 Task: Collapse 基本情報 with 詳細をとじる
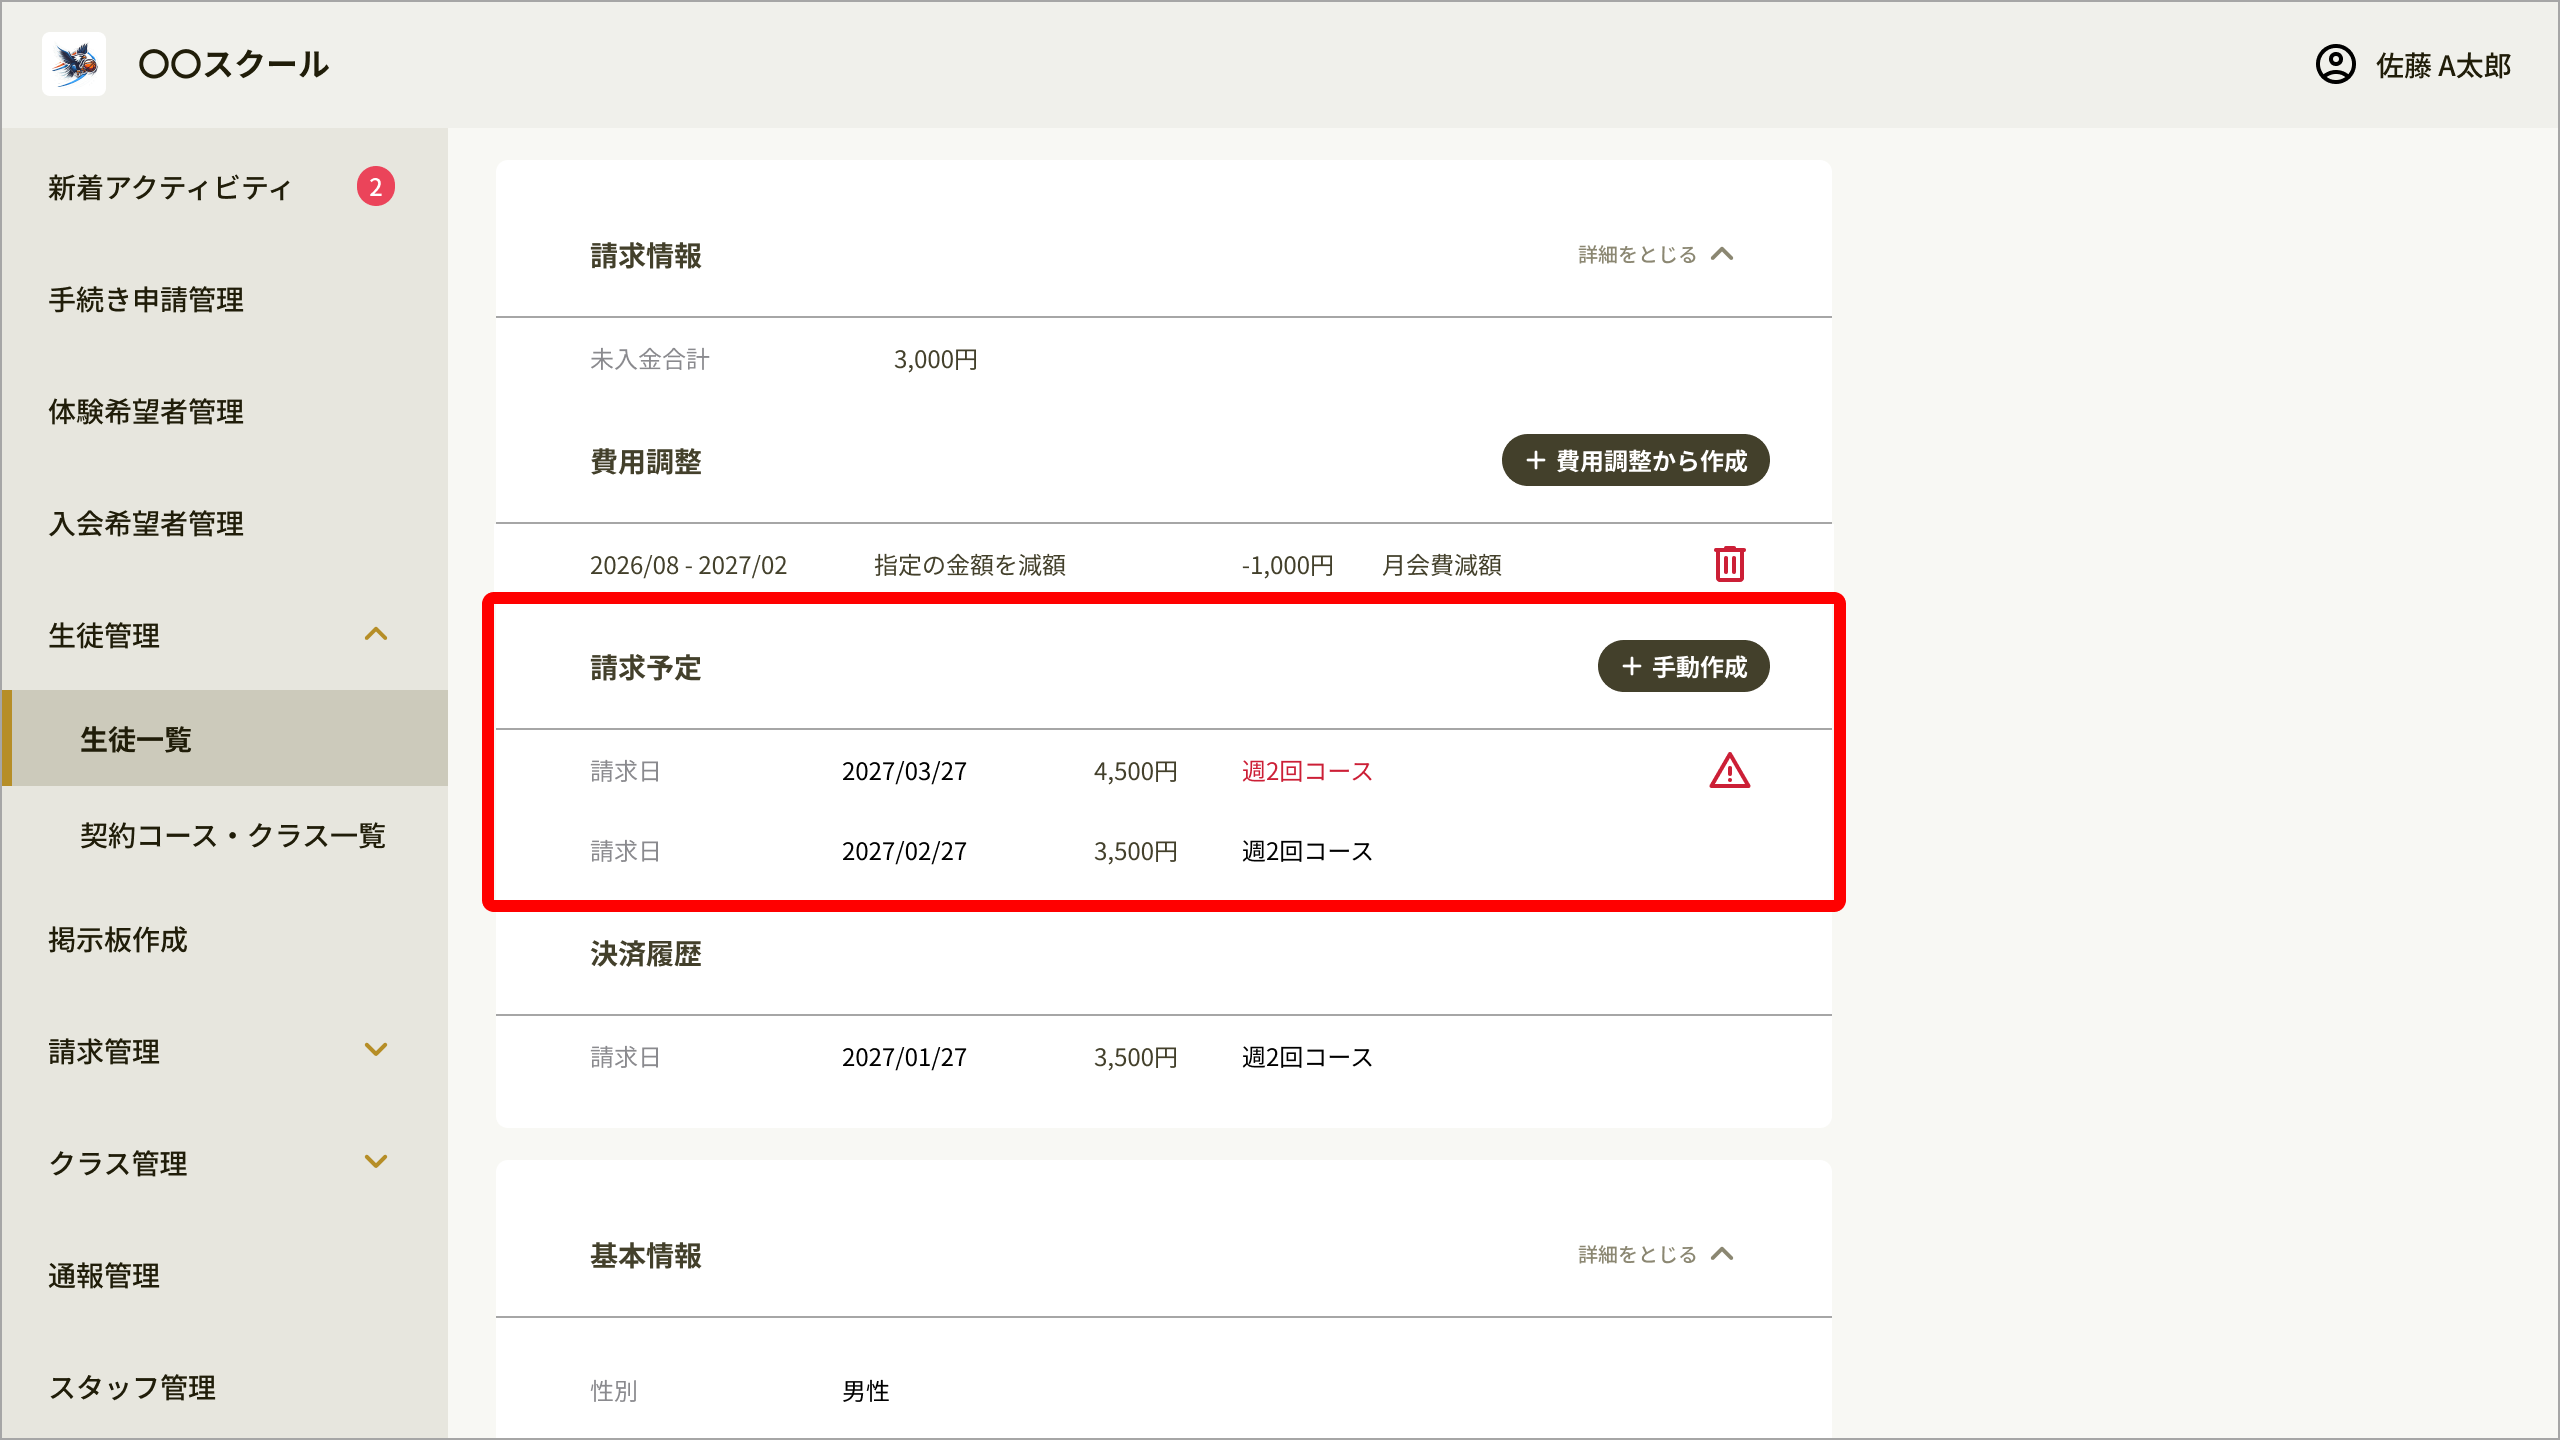pos(1656,1254)
